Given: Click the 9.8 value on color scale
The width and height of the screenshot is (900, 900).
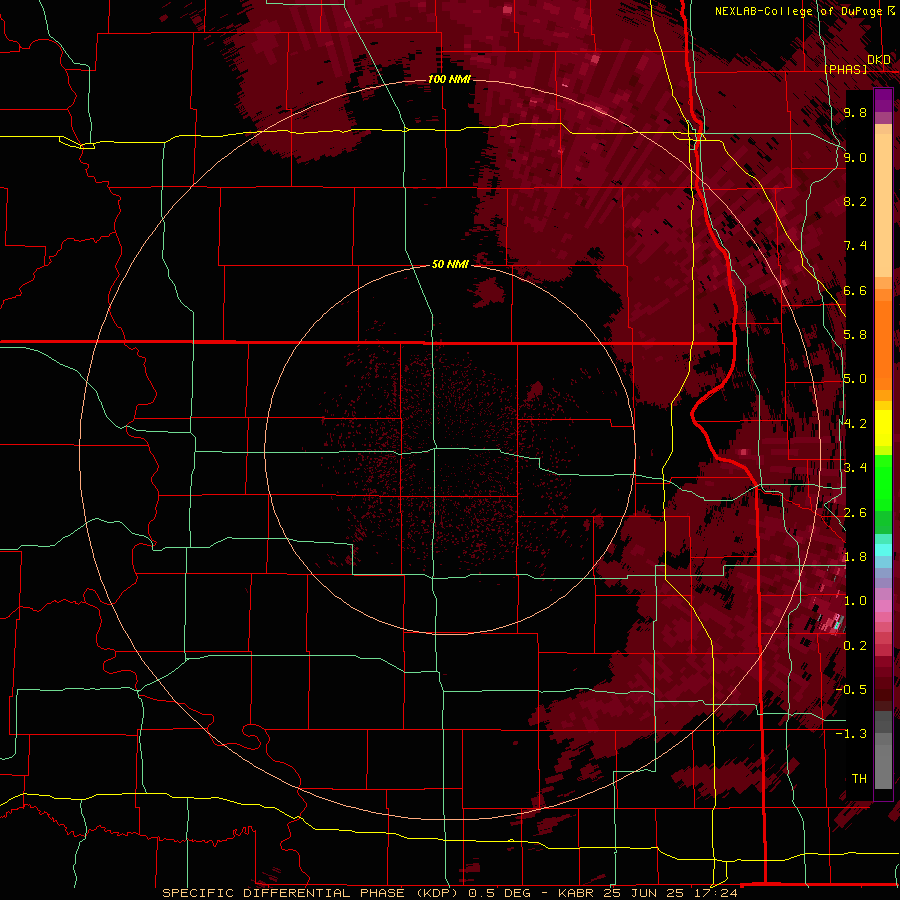Looking at the screenshot, I should tap(855, 112).
